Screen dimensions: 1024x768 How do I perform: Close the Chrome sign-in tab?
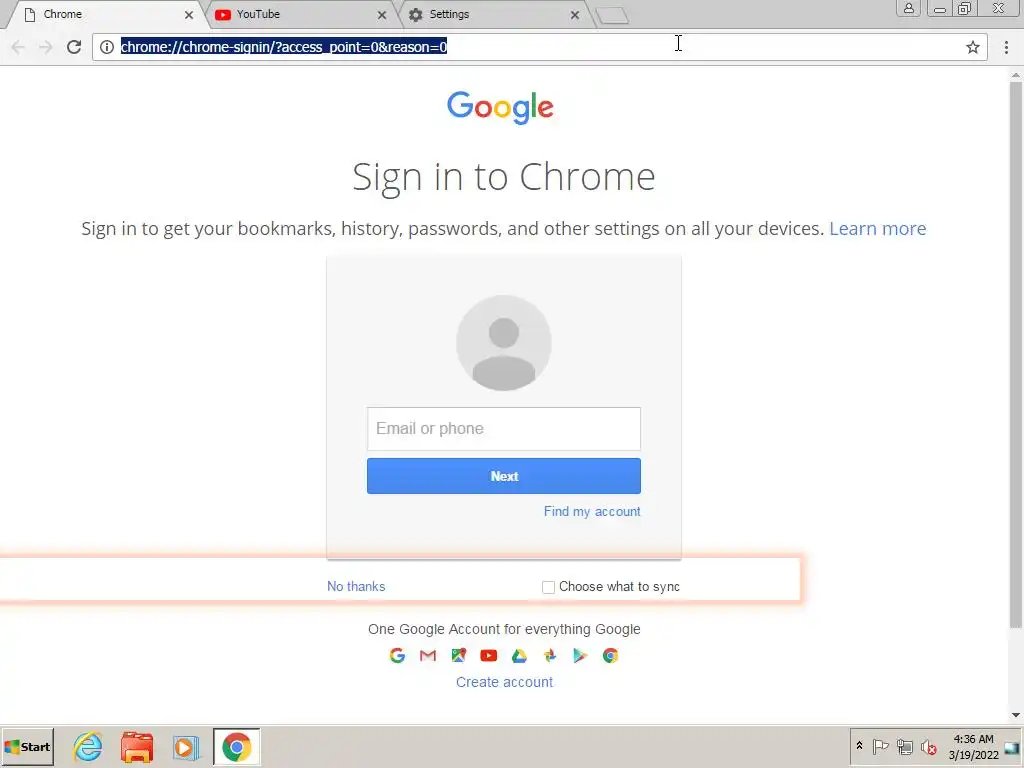tap(189, 14)
